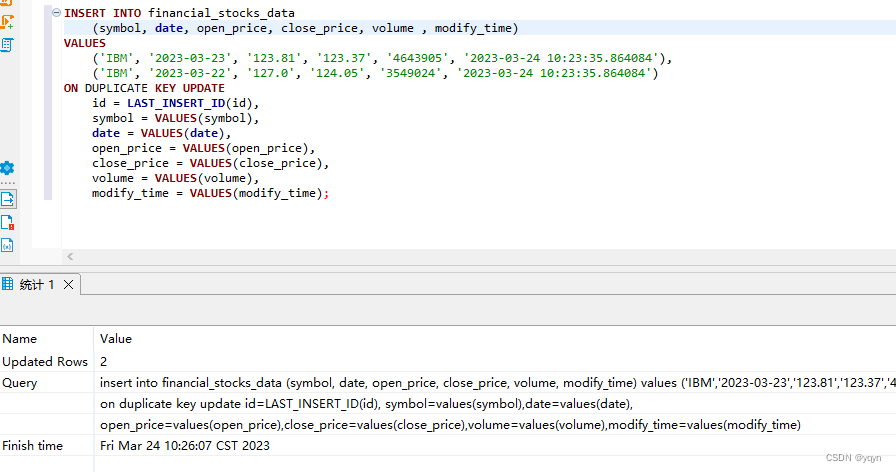Select the Updated Rows value 2
This screenshot has width=896, height=472.
pyautogui.click(x=103, y=362)
